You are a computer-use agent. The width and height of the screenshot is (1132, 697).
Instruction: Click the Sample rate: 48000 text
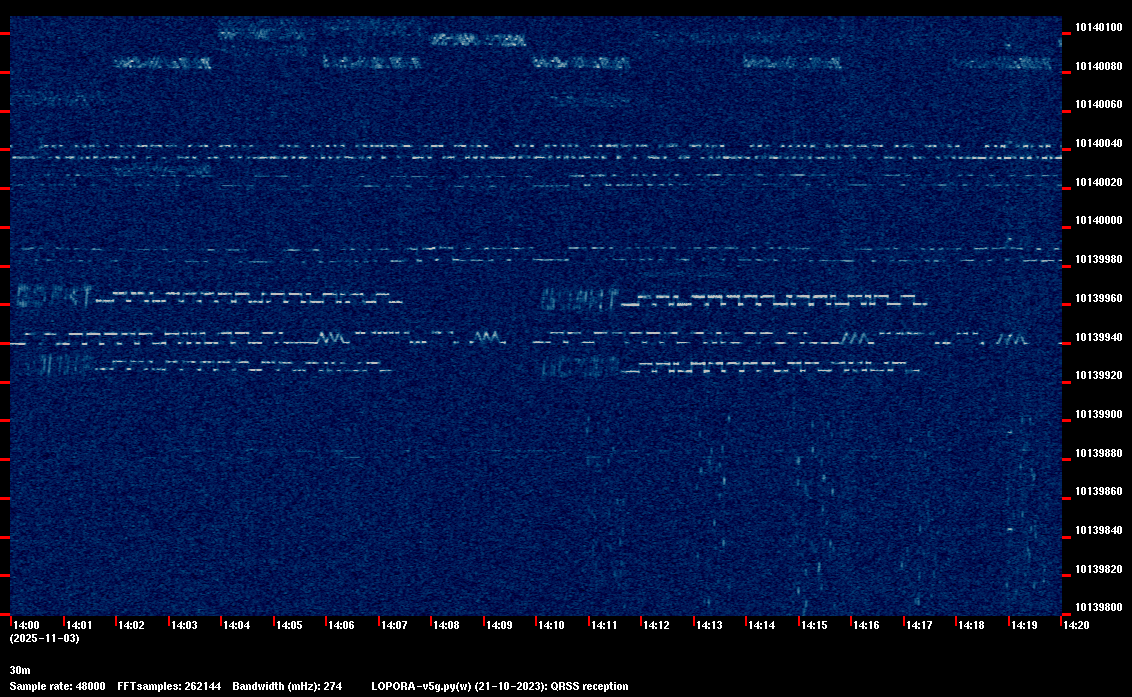58,686
